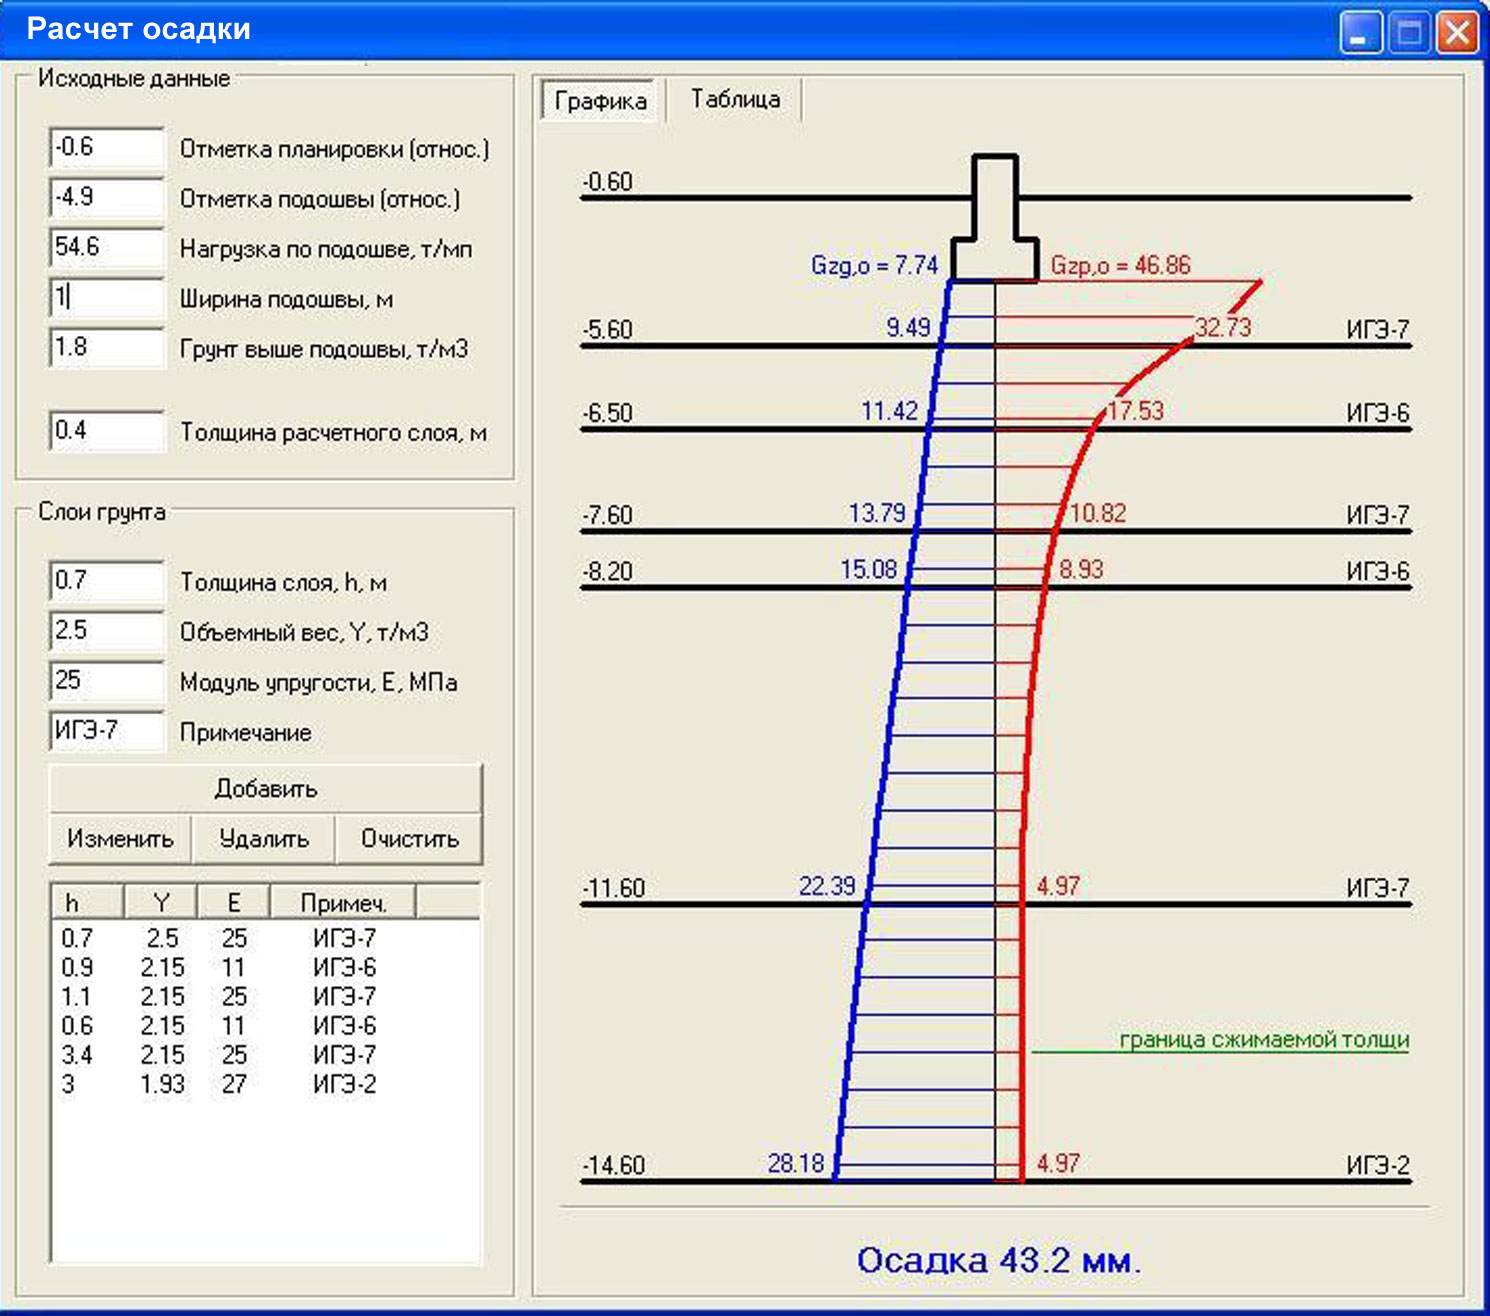This screenshot has height=1316, width=1490.
Task: Select the layer row with h 0.9
Action: click(x=265, y=967)
